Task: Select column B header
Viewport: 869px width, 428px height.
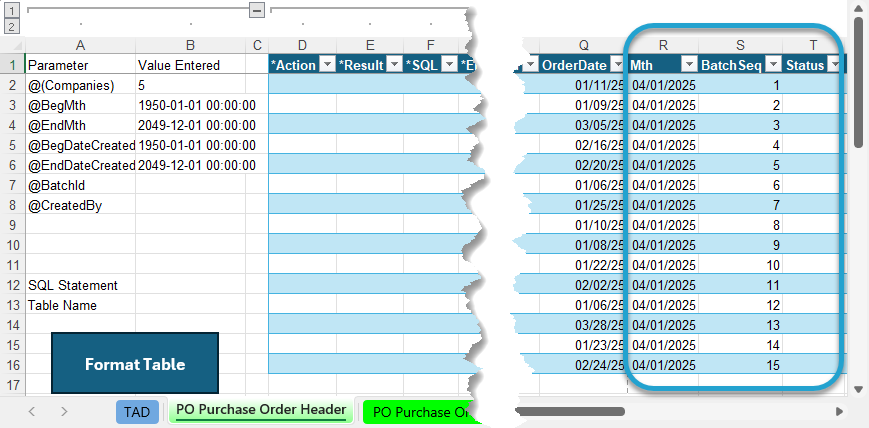Action: [x=191, y=45]
